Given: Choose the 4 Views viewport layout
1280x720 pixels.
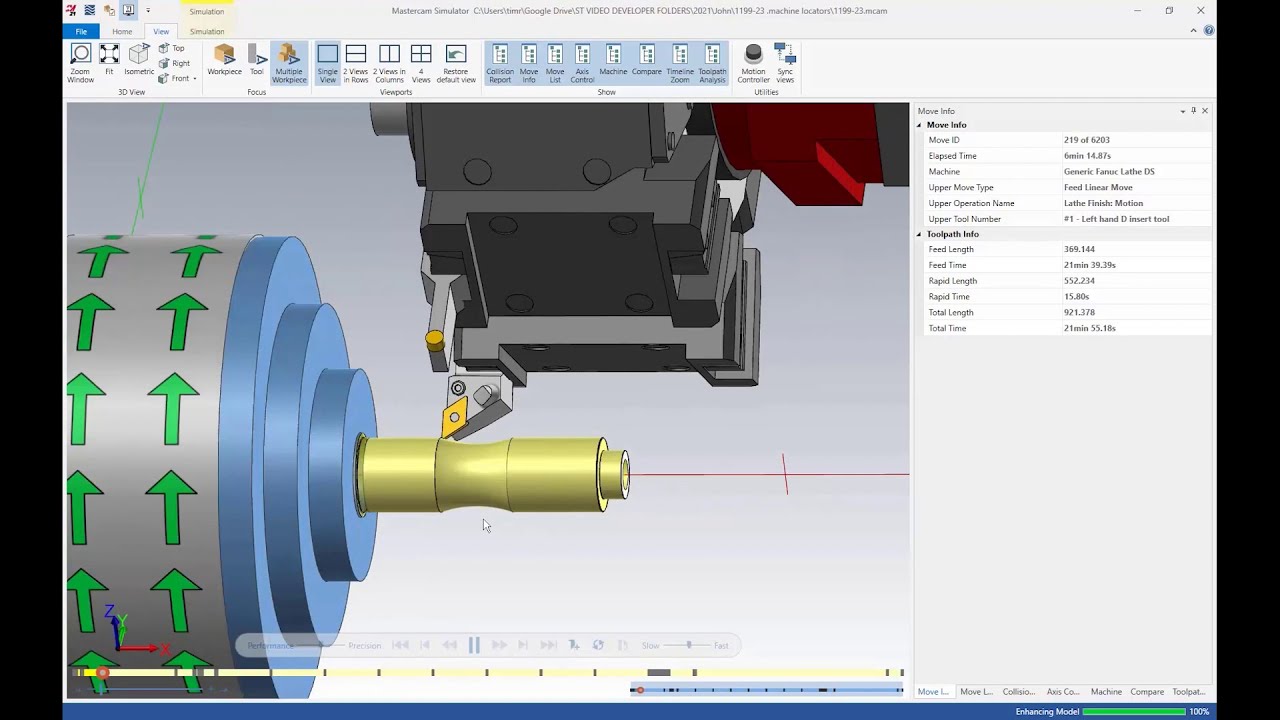Looking at the screenshot, I should pos(421,63).
